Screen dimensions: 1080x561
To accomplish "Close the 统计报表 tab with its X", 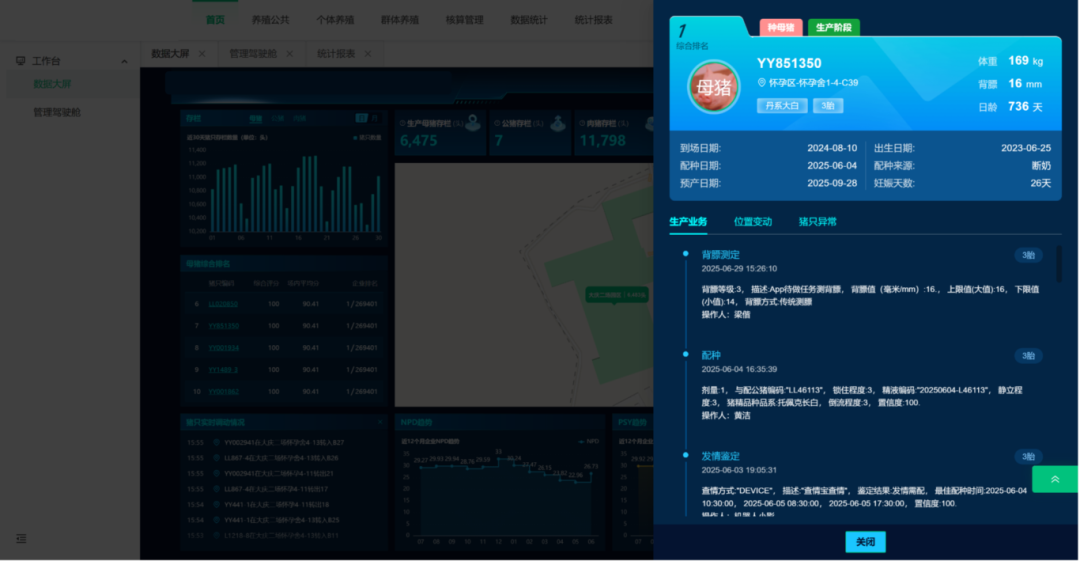I will tap(368, 54).
